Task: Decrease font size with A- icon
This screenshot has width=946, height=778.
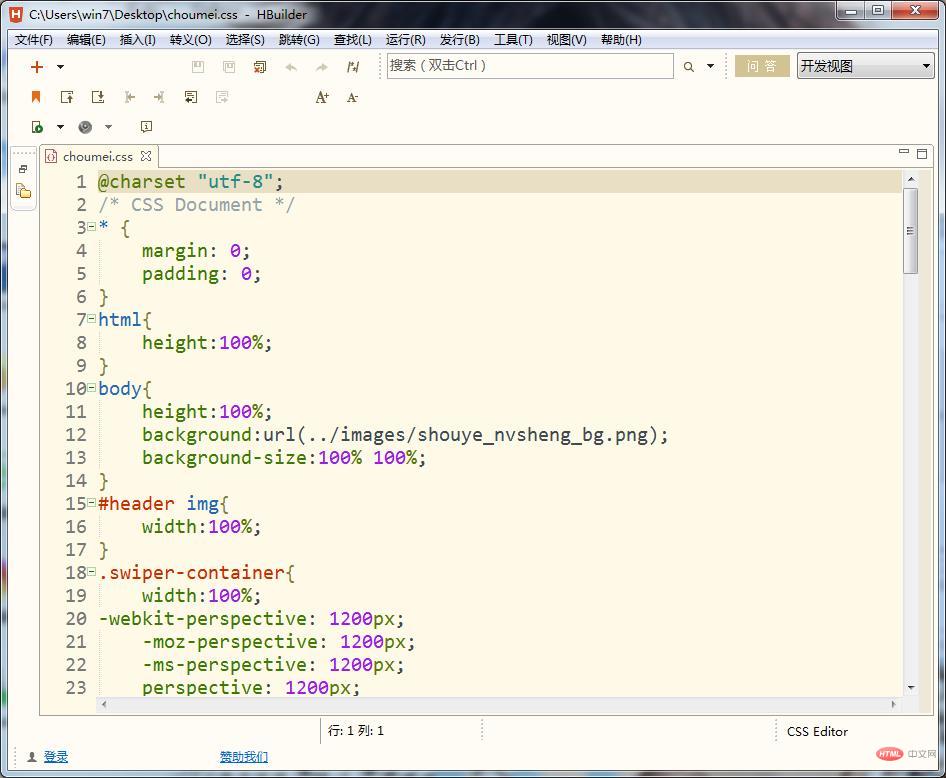Action: 352,98
